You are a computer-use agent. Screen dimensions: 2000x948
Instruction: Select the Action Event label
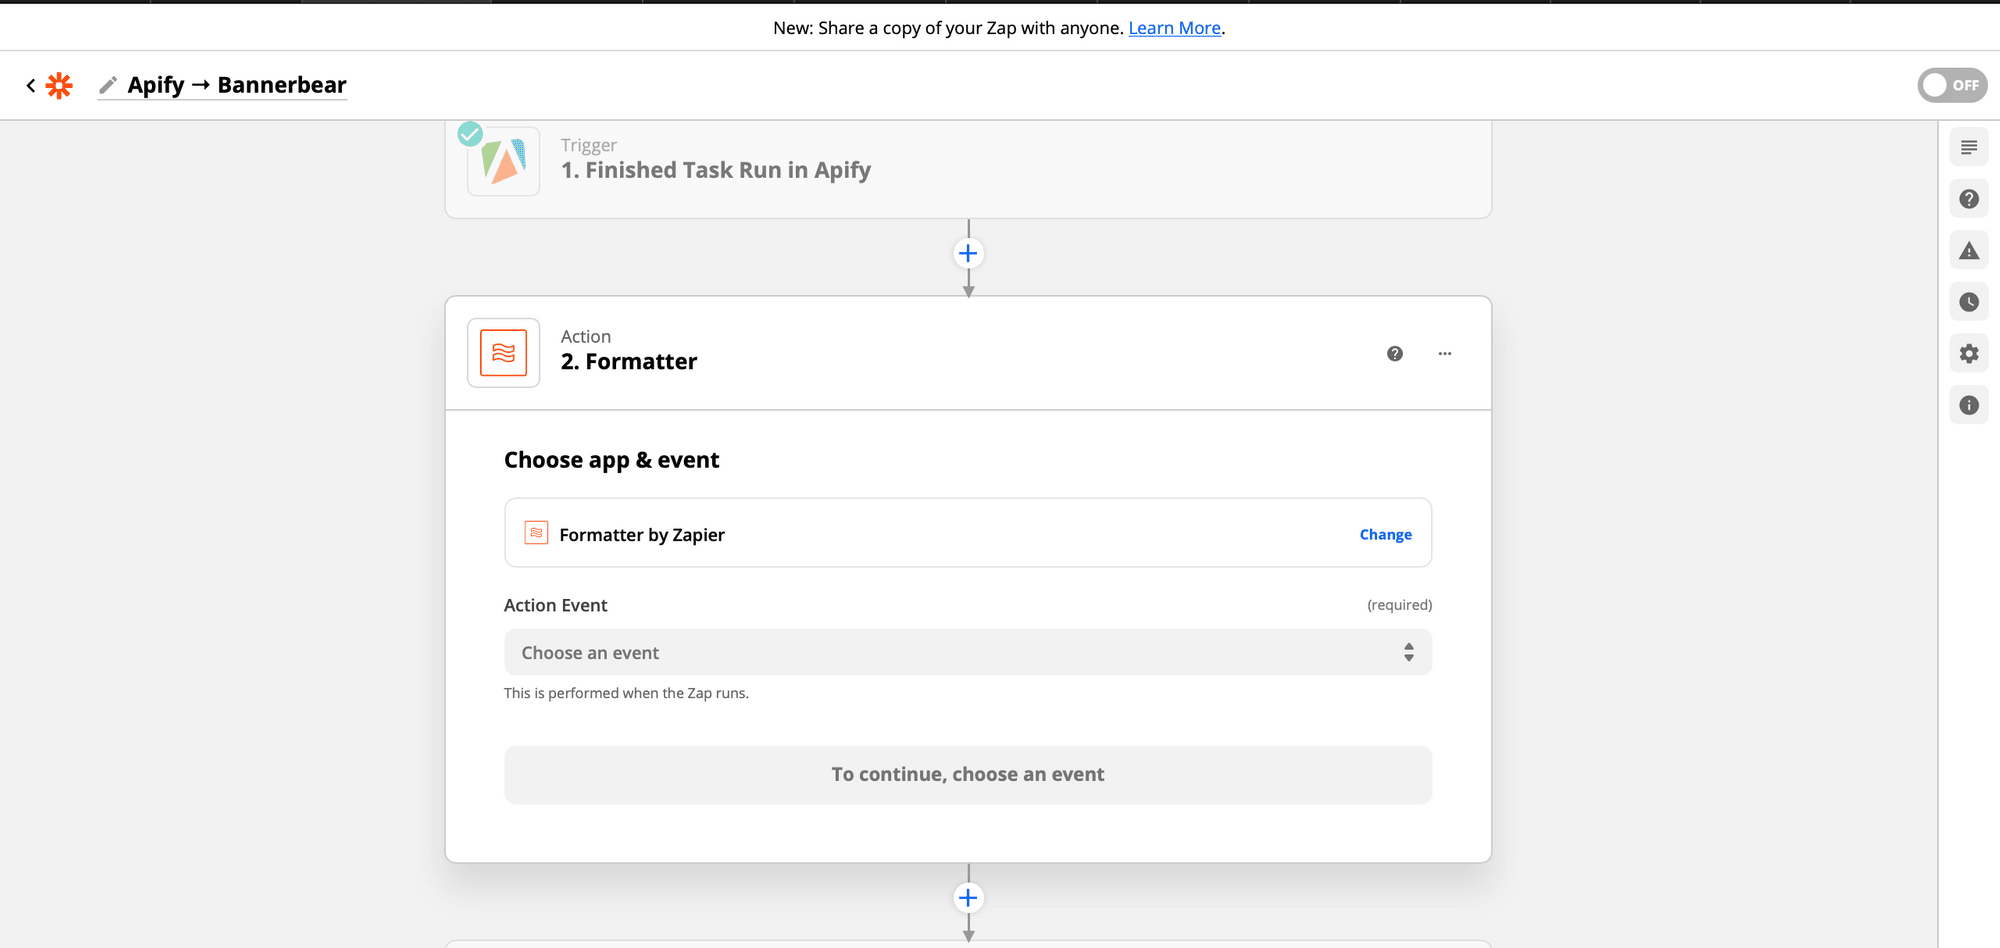(x=555, y=605)
